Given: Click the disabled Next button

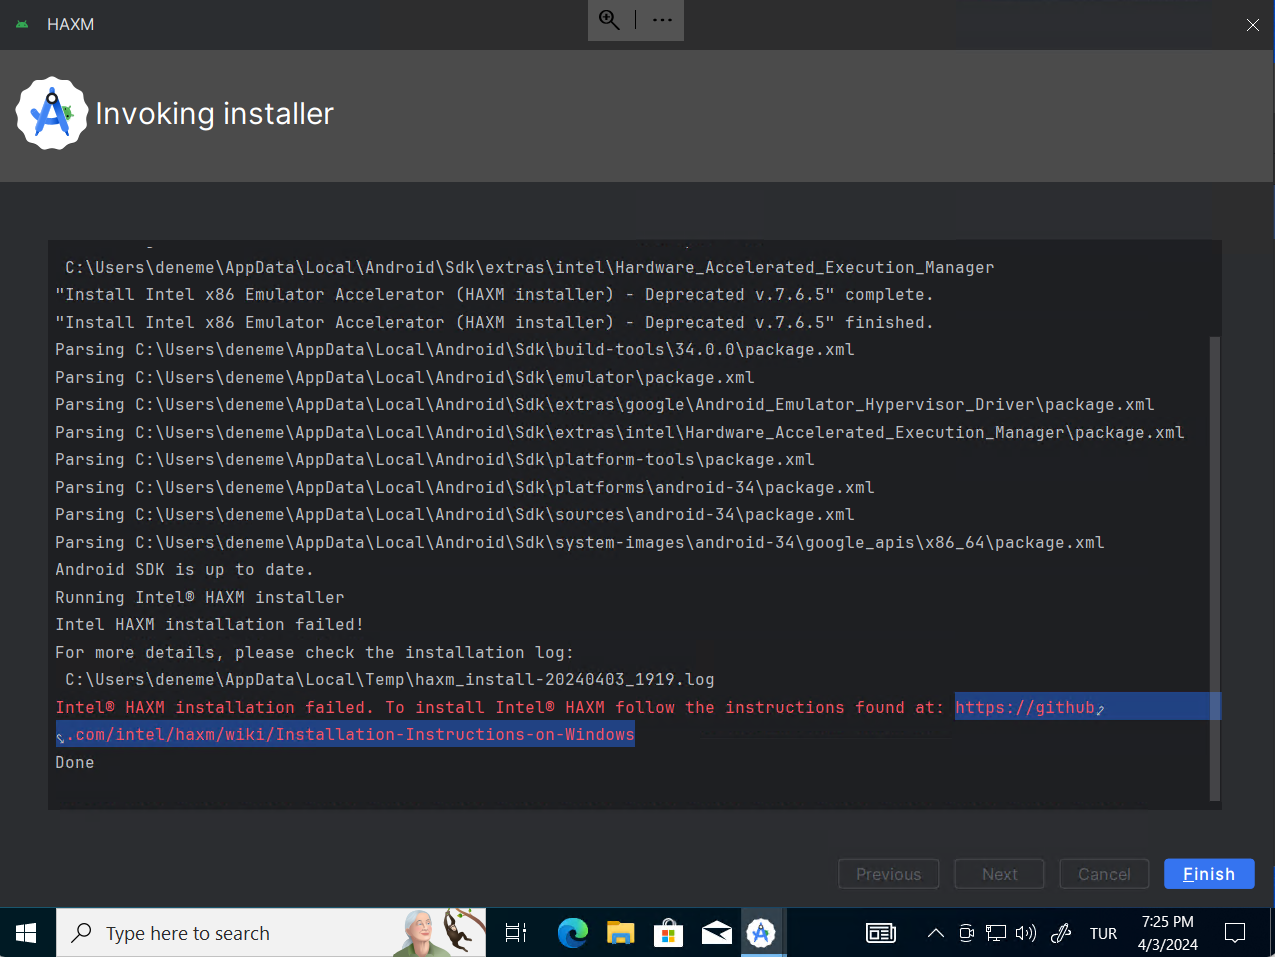Looking at the screenshot, I should pyautogui.click(x=999, y=874).
